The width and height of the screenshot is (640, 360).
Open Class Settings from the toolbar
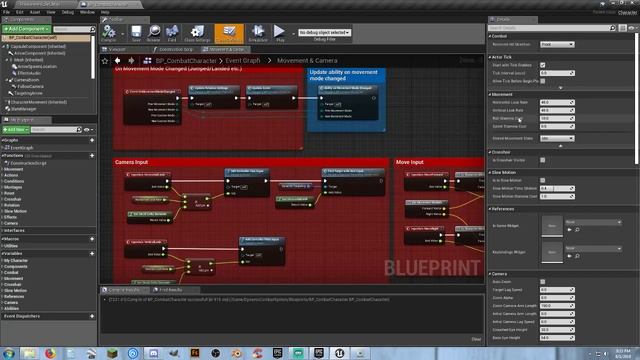point(198,32)
